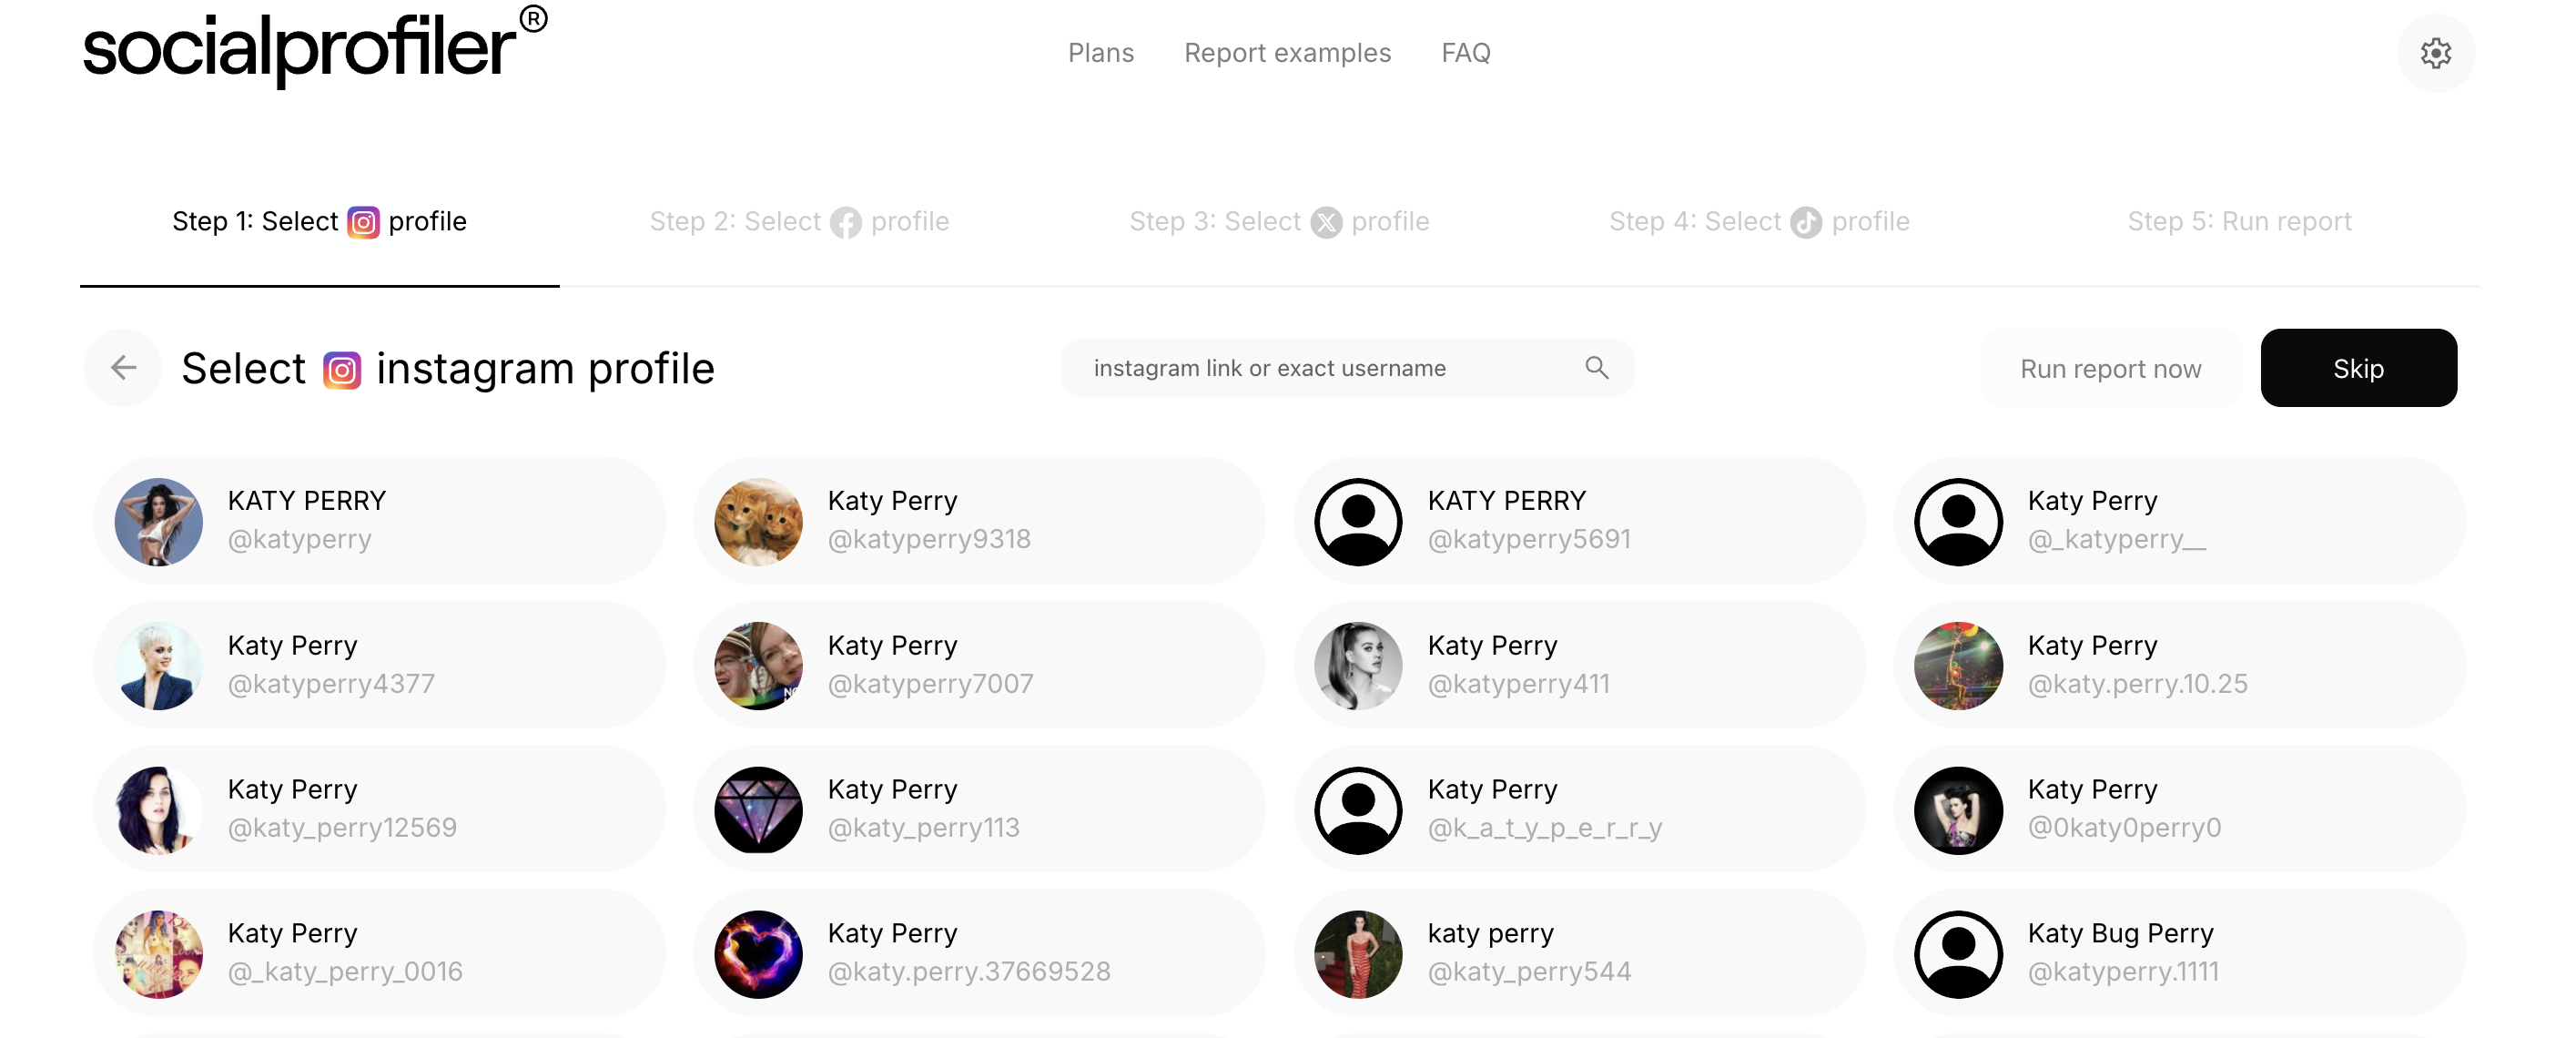
Task: Open the settings gear icon
Action: (2435, 53)
